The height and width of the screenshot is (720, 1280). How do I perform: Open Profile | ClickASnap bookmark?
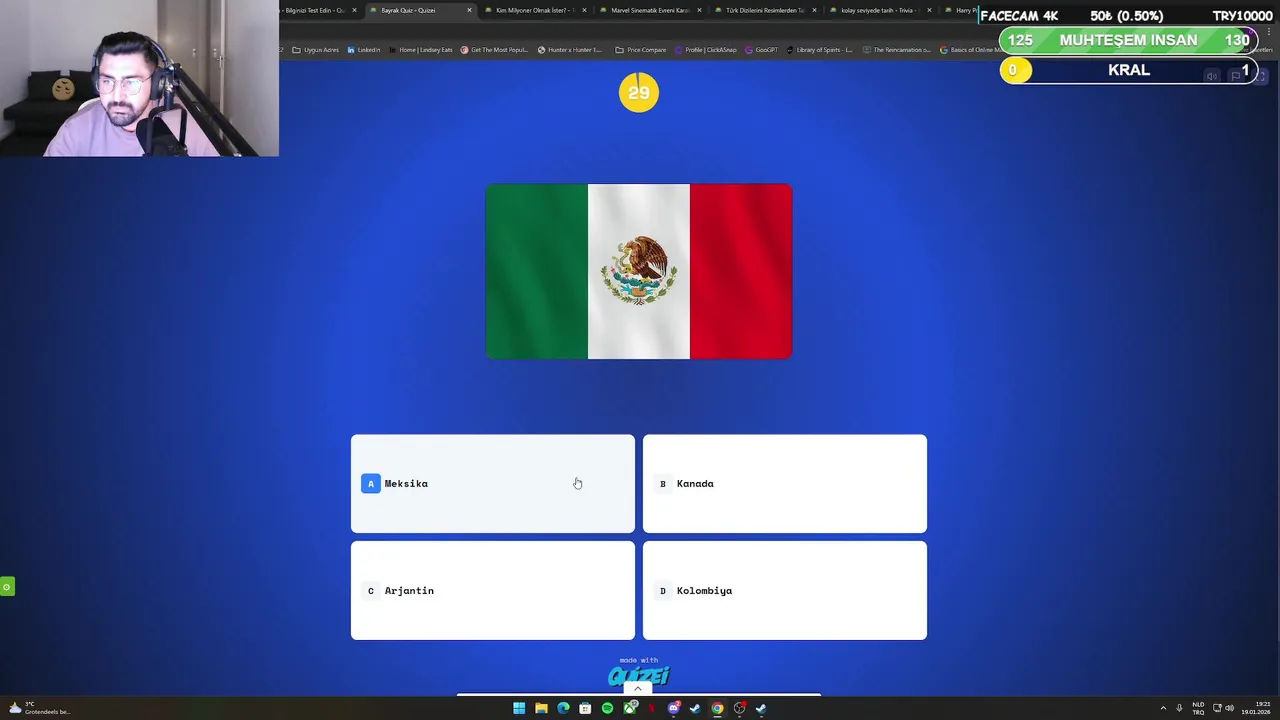click(x=706, y=50)
